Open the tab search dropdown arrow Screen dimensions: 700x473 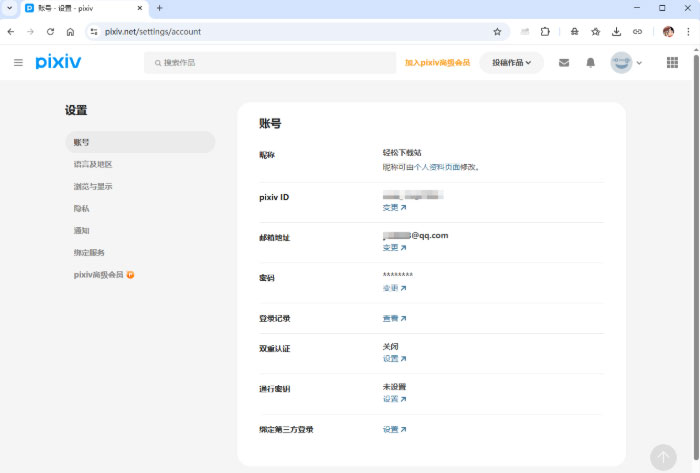[x=9, y=8]
